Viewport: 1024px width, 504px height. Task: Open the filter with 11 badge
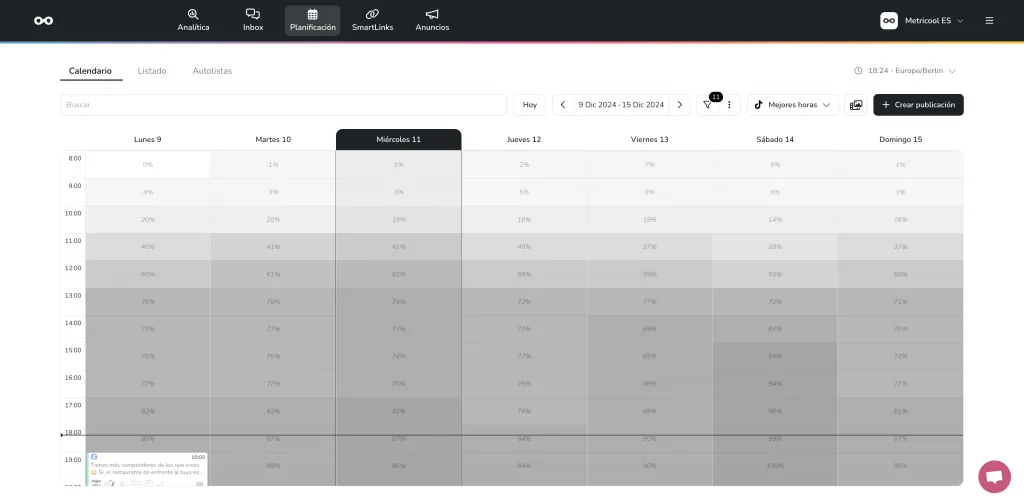708,105
